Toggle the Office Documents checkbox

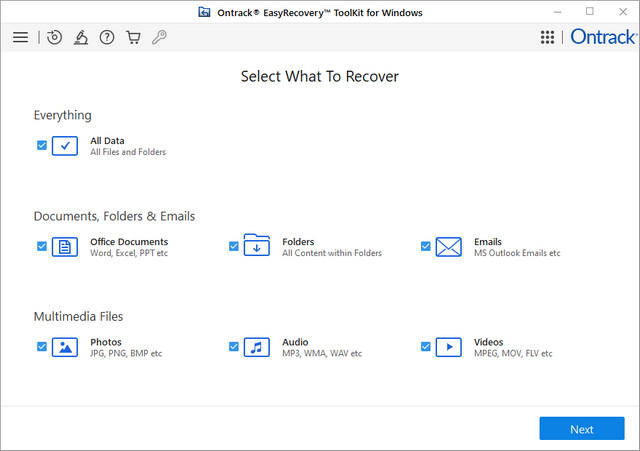tap(42, 246)
